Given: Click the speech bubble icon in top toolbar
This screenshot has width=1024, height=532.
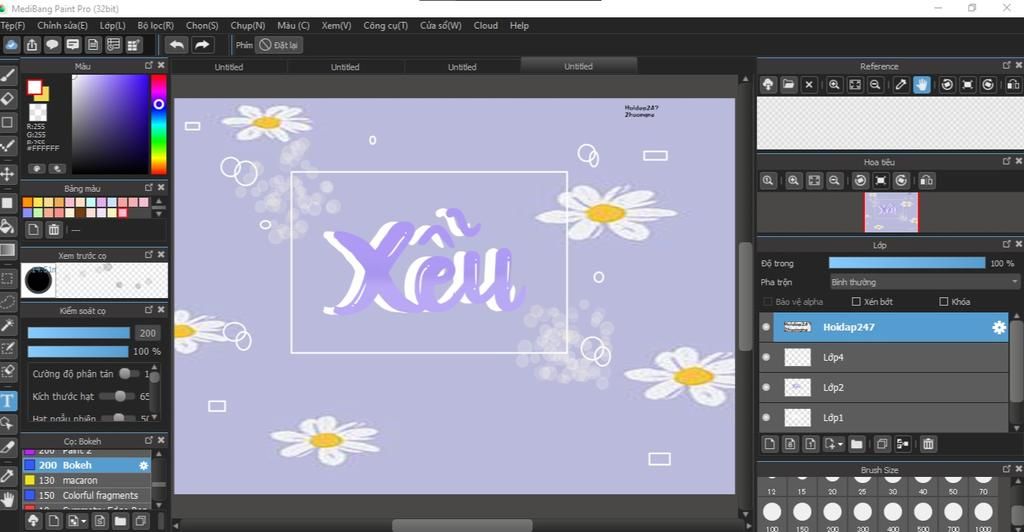Looking at the screenshot, I should coord(52,45).
